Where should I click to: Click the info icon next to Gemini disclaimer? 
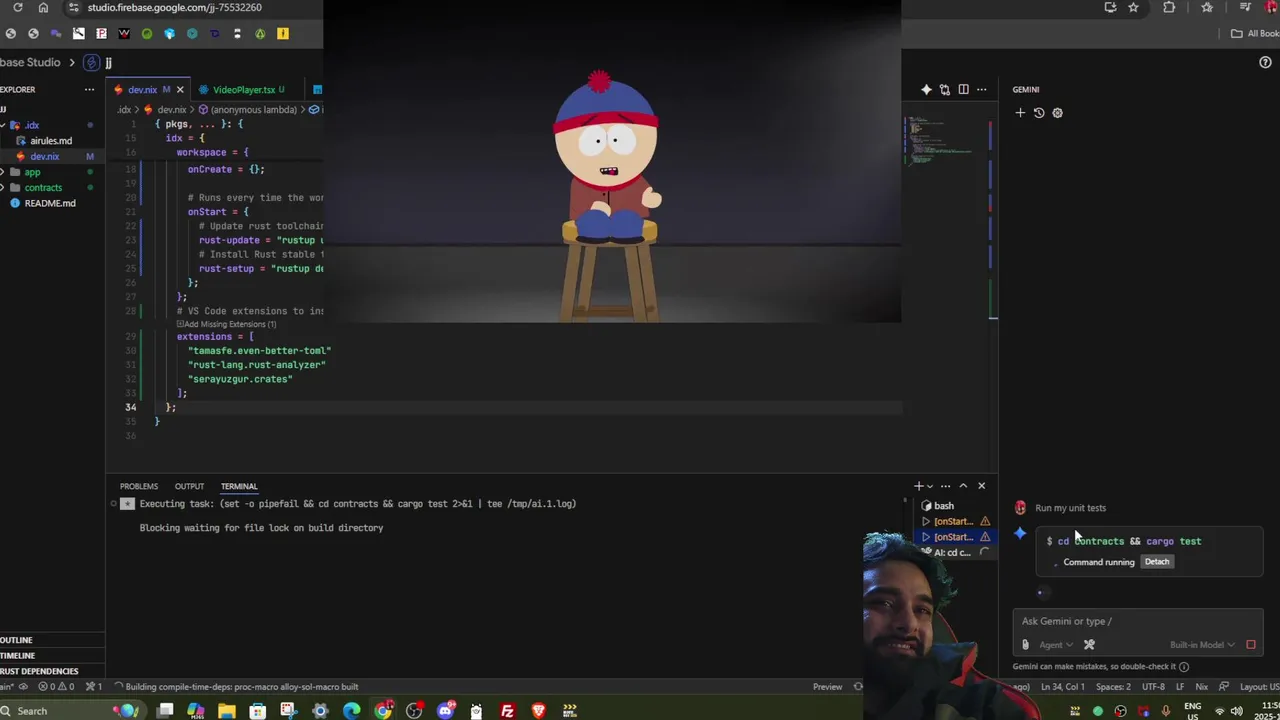(1184, 667)
